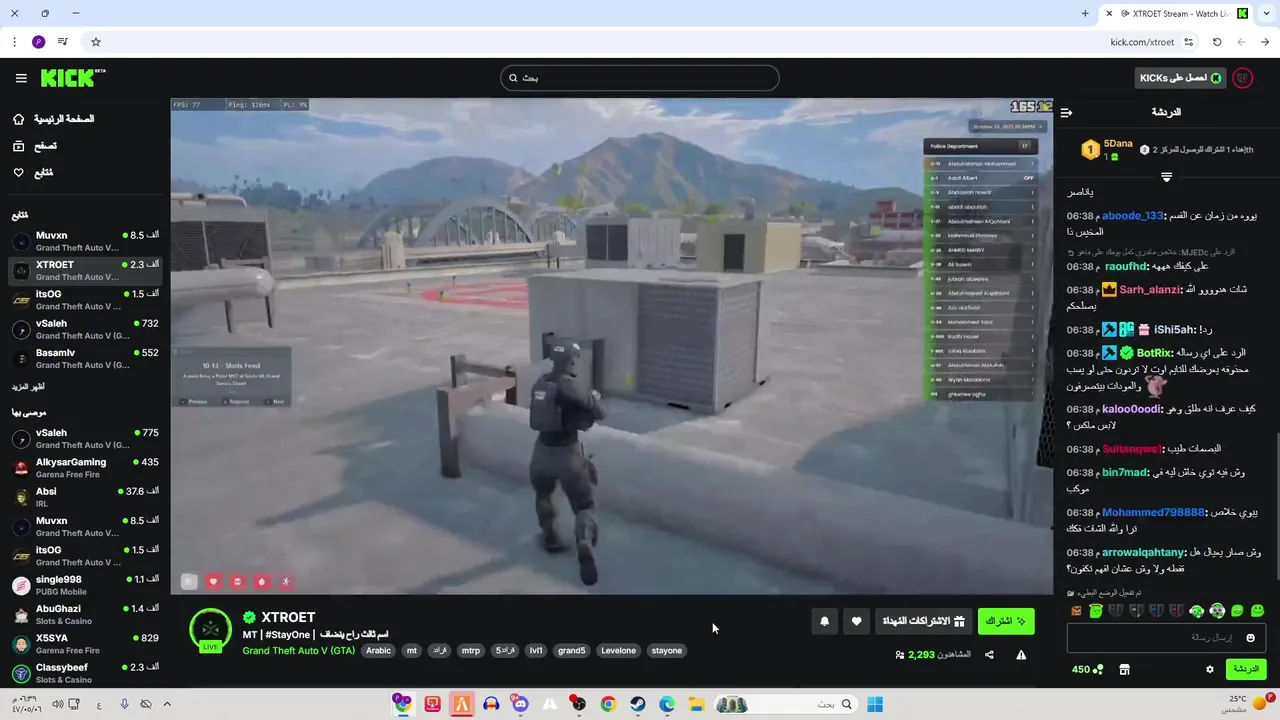The width and height of the screenshot is (1280, 720).
Task: Open the Following heart sidebar item
Action: (32, 173)
